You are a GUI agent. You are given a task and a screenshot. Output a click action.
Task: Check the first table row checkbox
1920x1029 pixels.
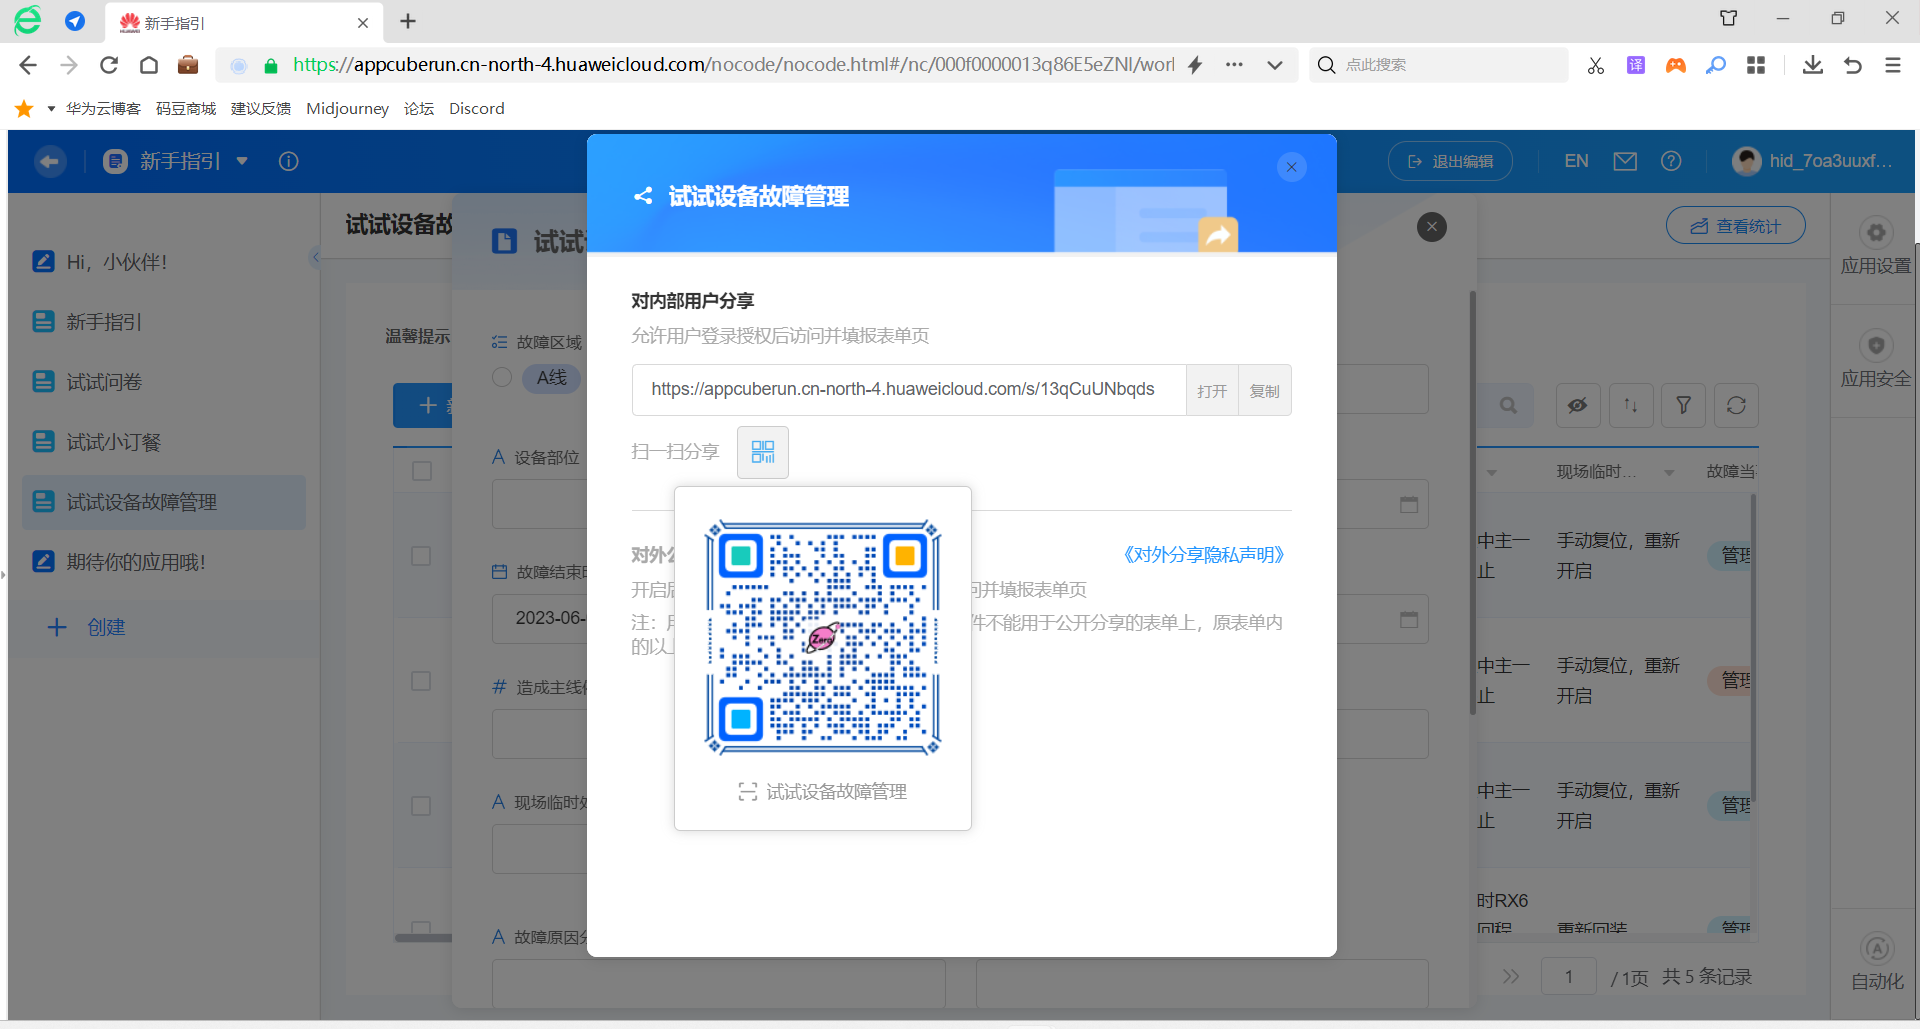[421, 556]
